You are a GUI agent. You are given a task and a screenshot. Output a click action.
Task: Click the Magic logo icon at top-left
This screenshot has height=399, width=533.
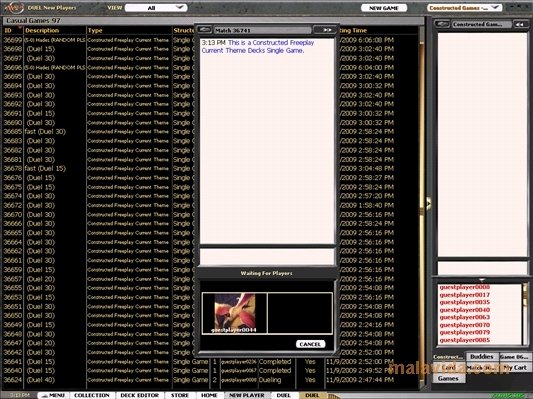coord(14,7)
